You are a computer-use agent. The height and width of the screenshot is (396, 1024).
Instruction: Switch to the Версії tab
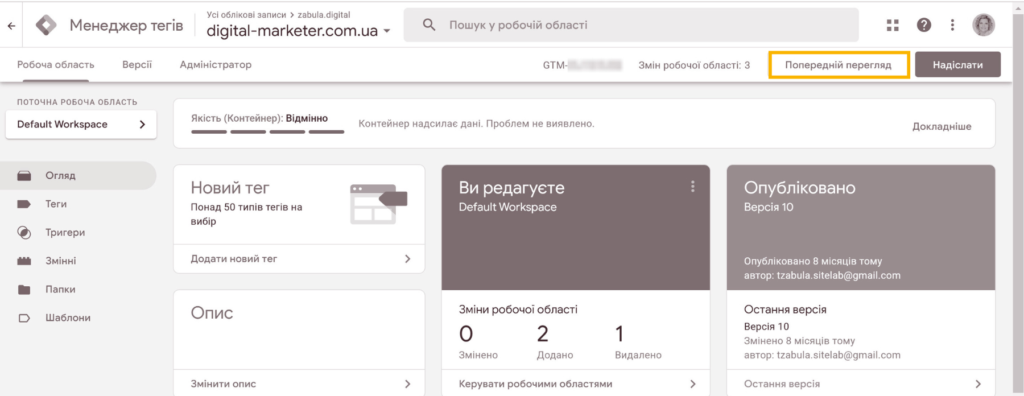coord(137,65)
